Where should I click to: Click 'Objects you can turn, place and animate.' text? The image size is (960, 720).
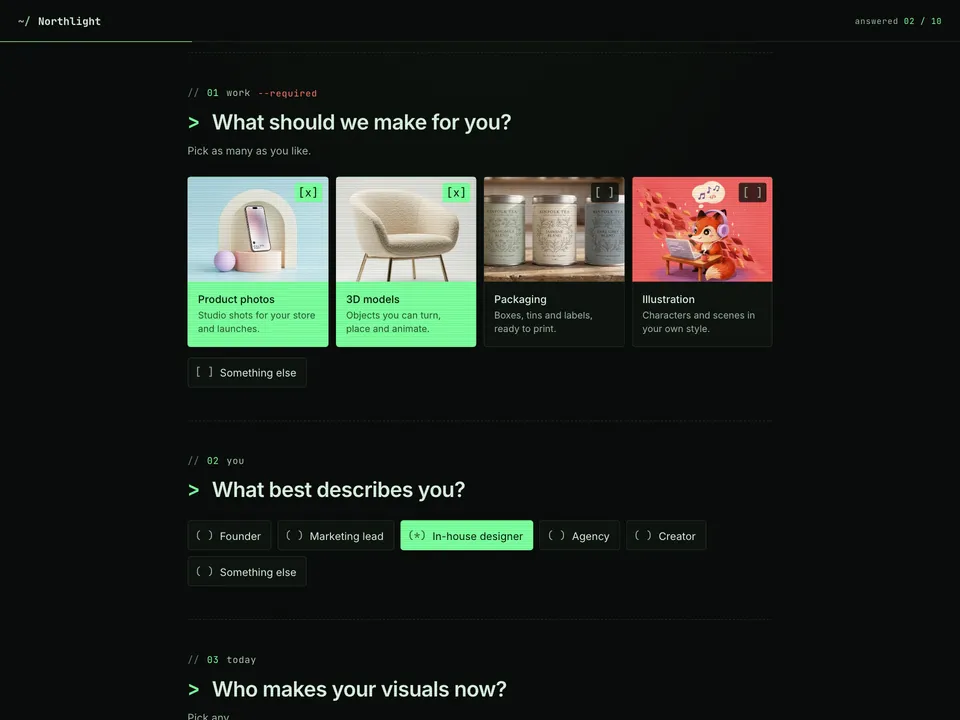(x=393, y=322)
